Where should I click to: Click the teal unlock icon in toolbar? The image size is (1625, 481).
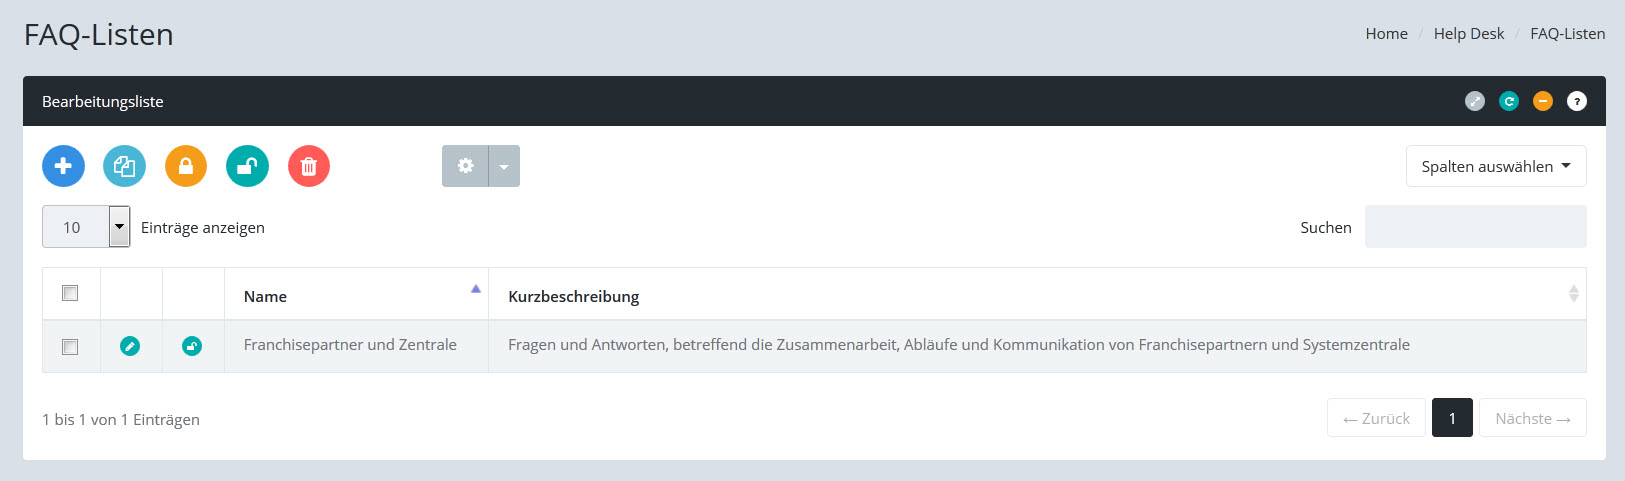point(247,166)
